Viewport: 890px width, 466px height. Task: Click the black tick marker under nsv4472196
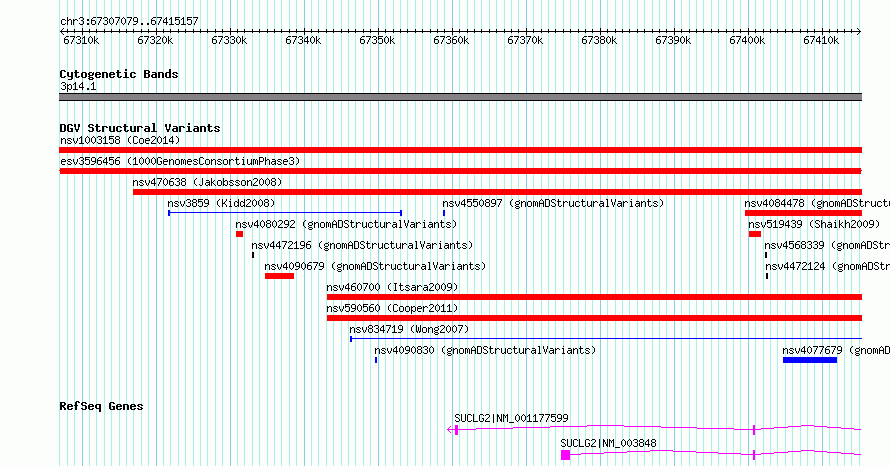(x=253, y=255)
